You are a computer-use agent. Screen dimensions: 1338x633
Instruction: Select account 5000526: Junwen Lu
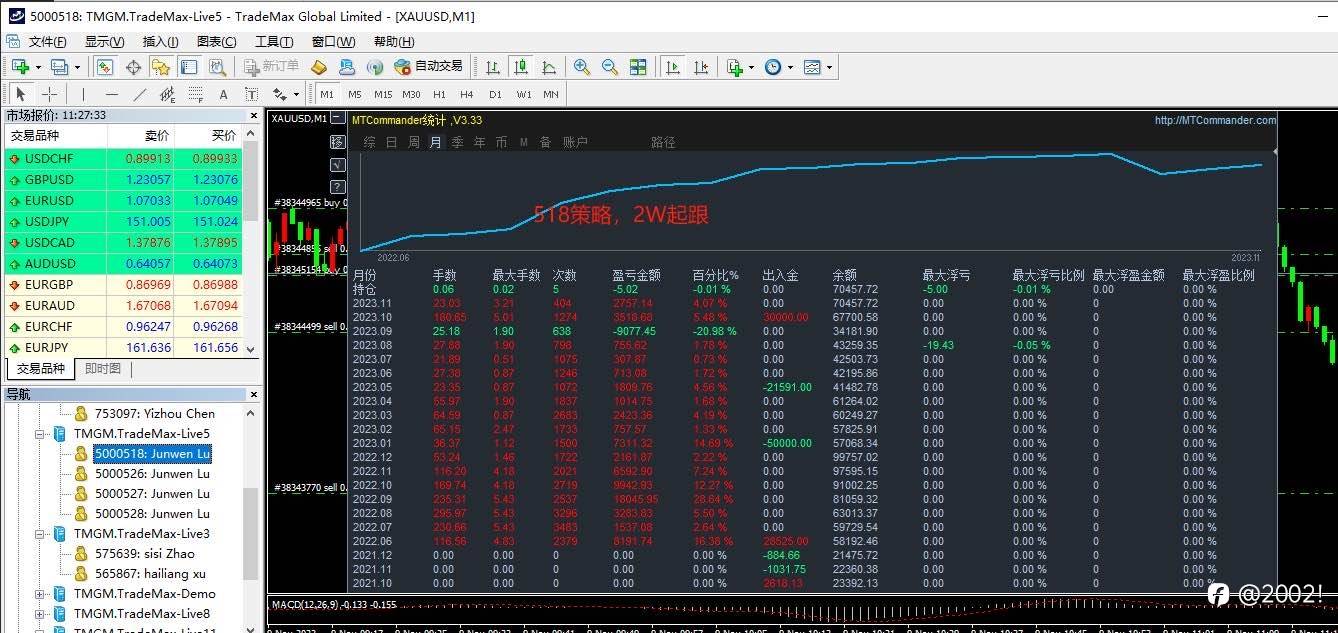152,474
